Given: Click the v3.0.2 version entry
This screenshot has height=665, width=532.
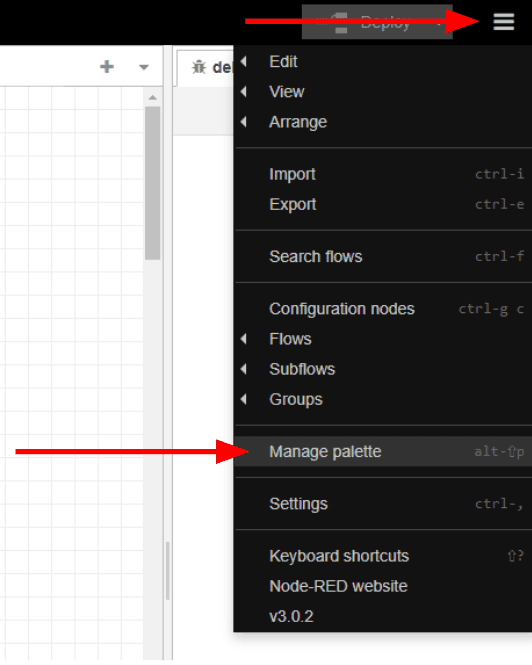Looking at the screenshot, I should coord(383,616).
